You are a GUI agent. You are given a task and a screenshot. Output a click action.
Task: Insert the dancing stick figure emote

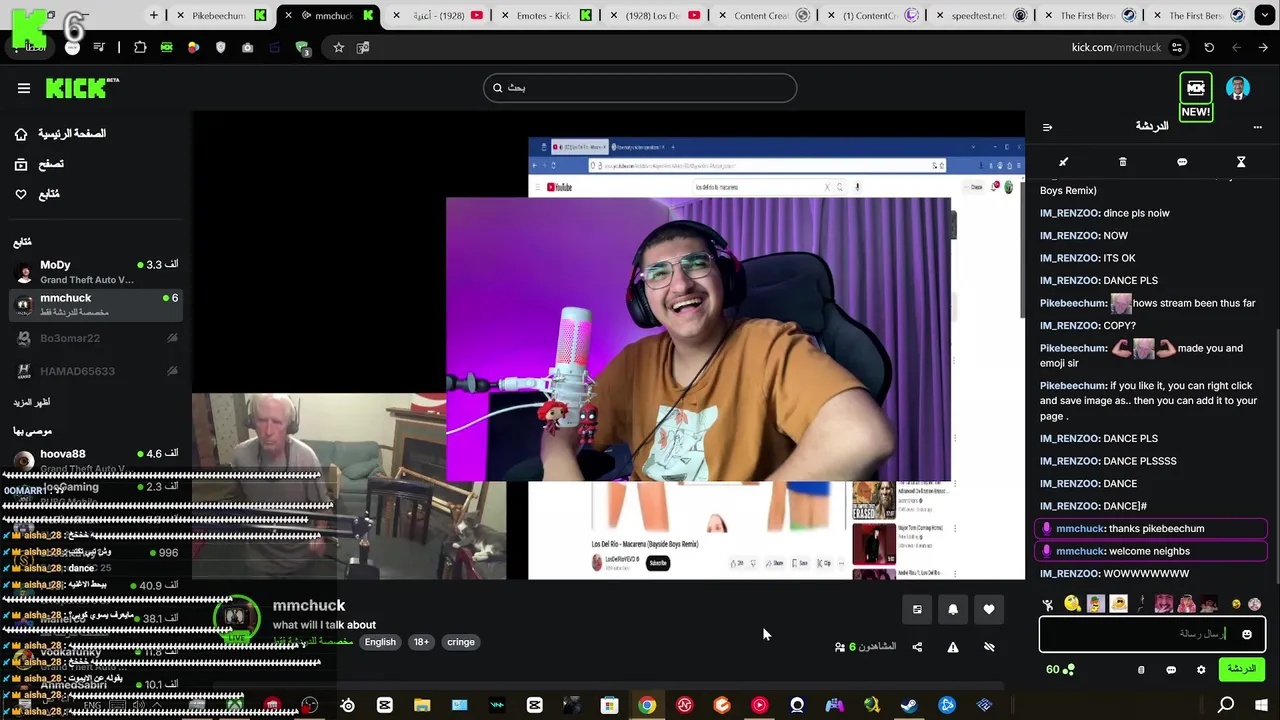(x=1048, y=604)
